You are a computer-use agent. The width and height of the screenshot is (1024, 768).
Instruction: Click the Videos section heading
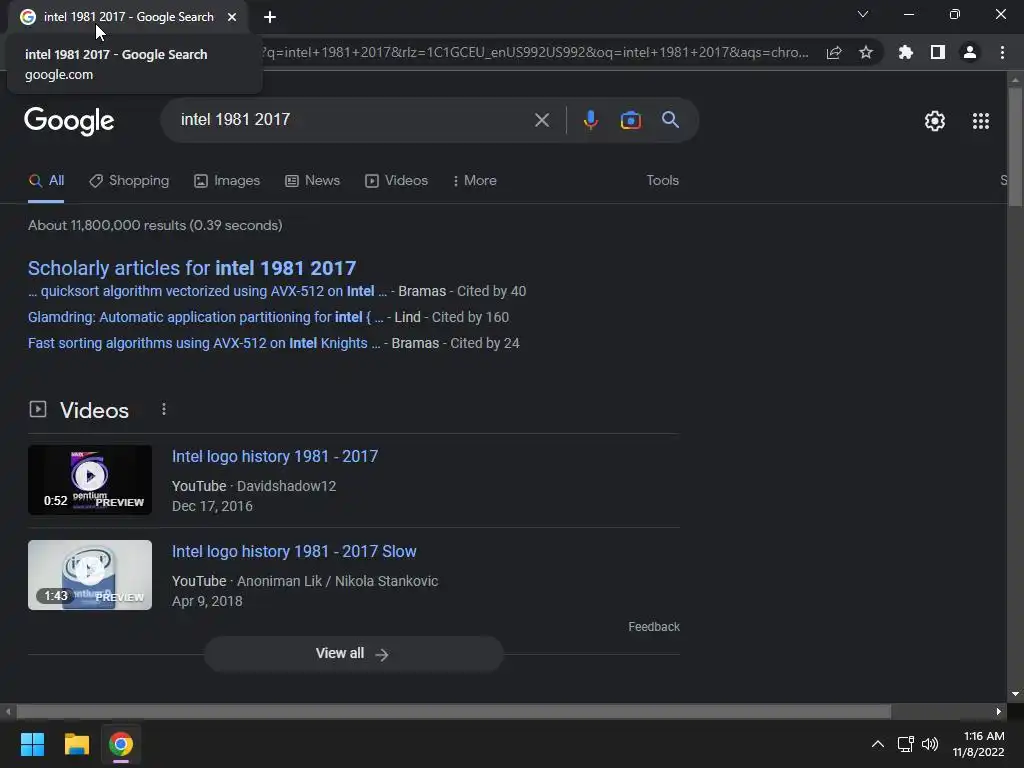click(x=94, y=410)
